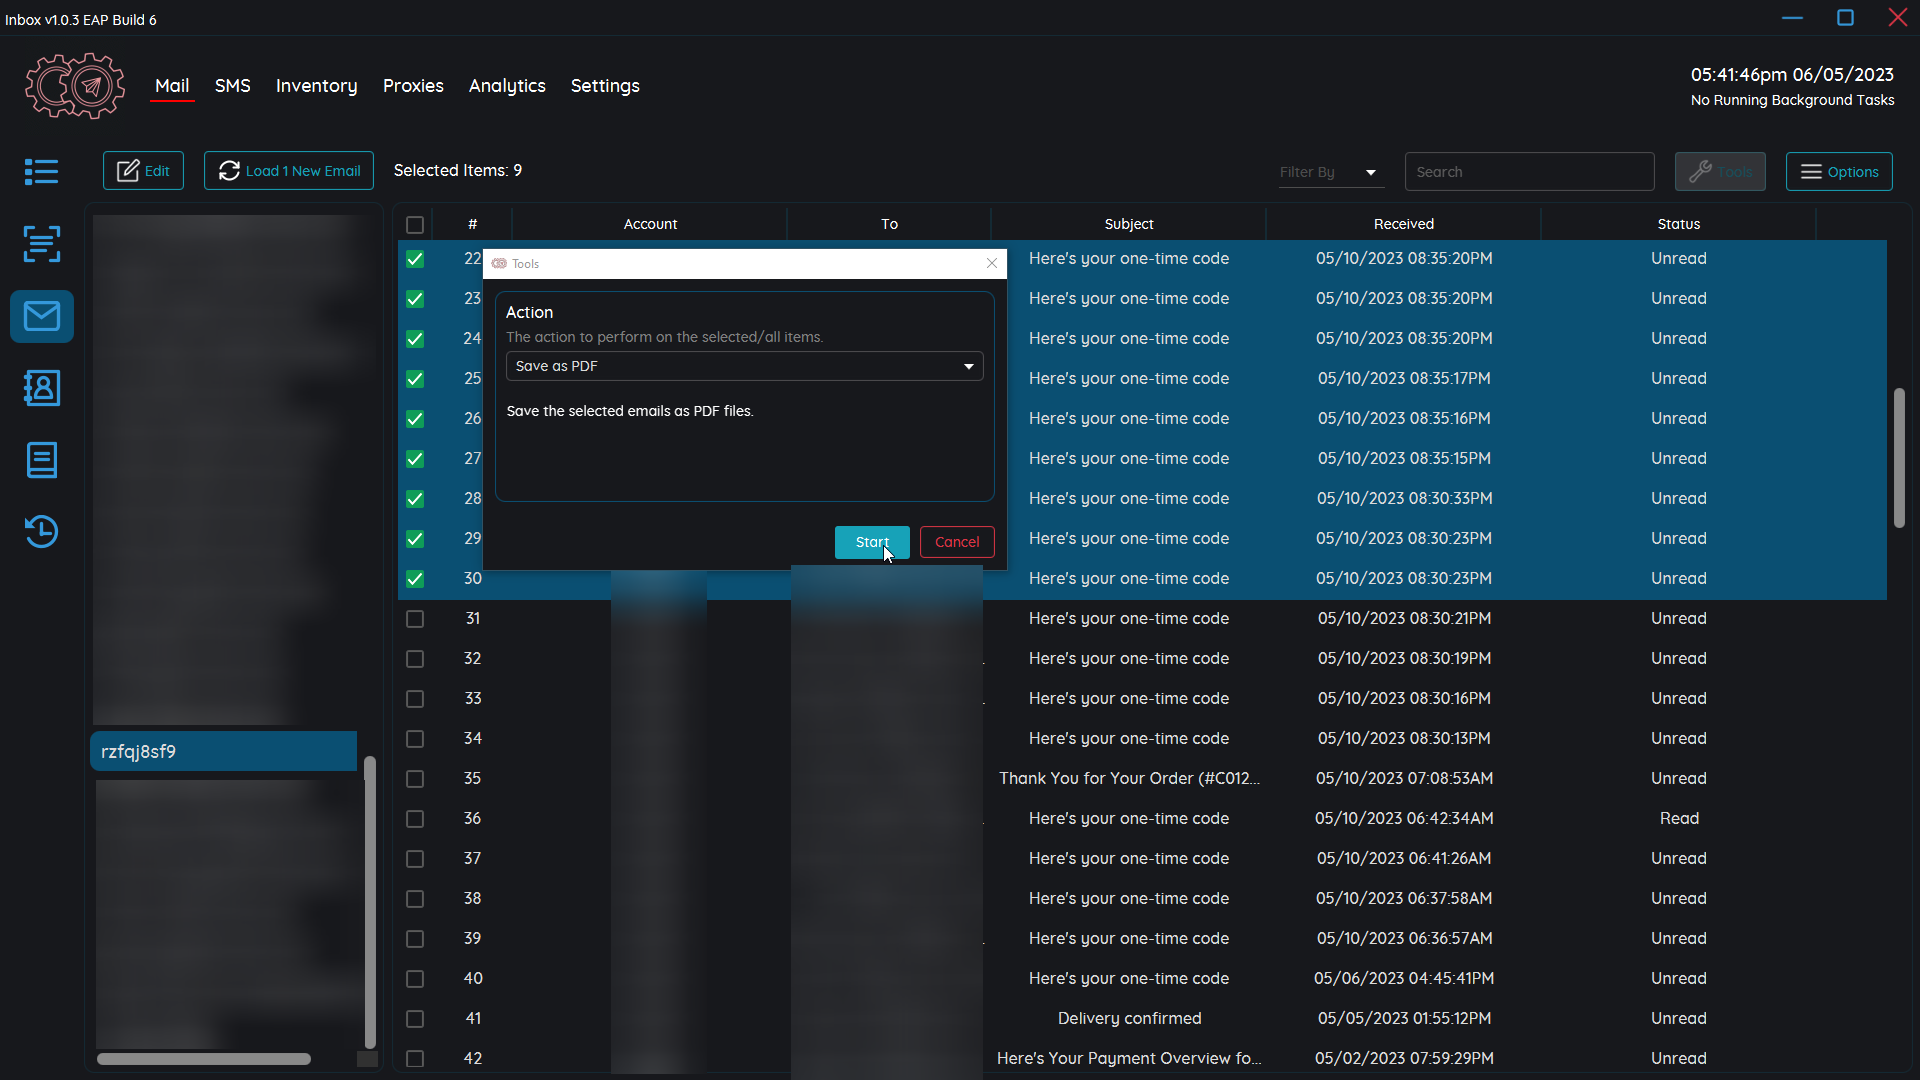
Task: Open the contacts book sidebar icon
Action: (x=41, y=388)
